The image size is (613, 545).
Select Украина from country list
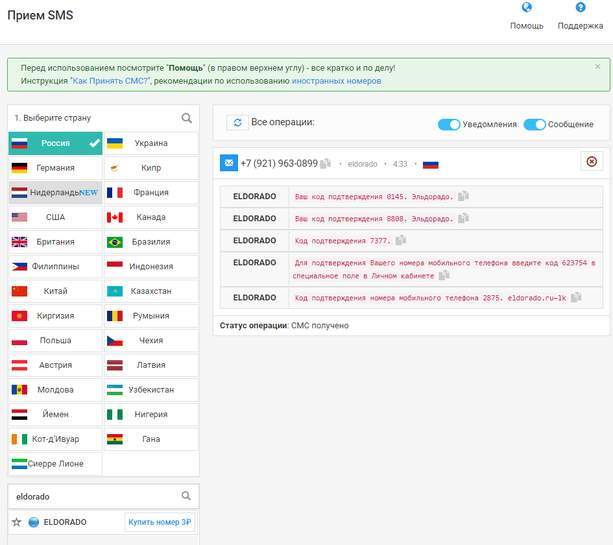pyautogui.click(x=151, y=143)
